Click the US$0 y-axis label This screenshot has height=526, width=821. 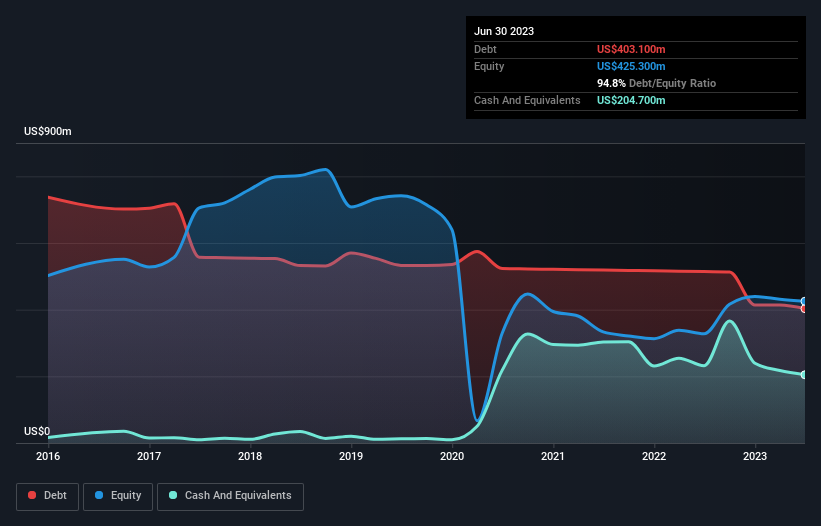click(37, 431)
